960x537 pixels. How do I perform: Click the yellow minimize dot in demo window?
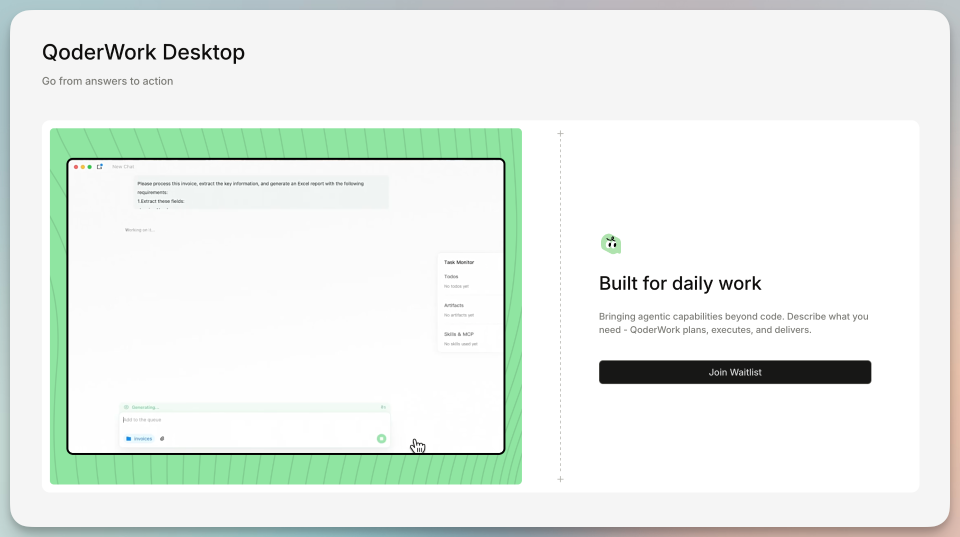coord(83,167)
